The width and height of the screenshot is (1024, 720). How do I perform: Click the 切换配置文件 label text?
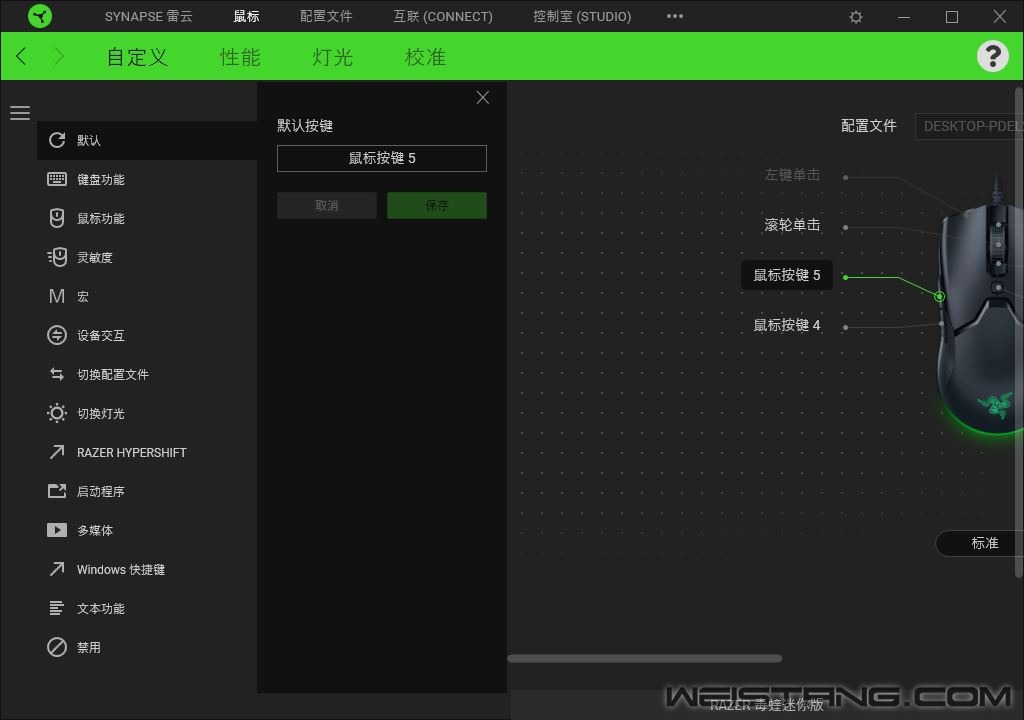coord(113,374)
